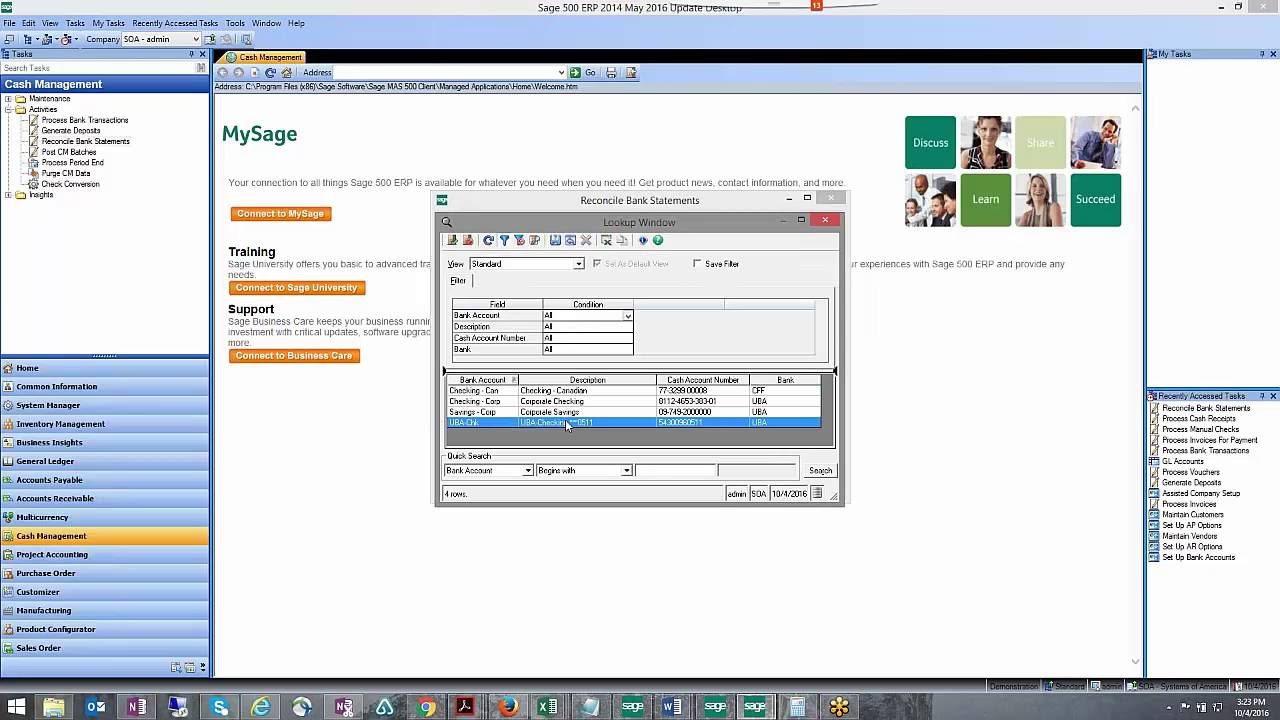
Task: Click the first select-and-return icon in Lookup toolbar
Action: coord(453,240)
